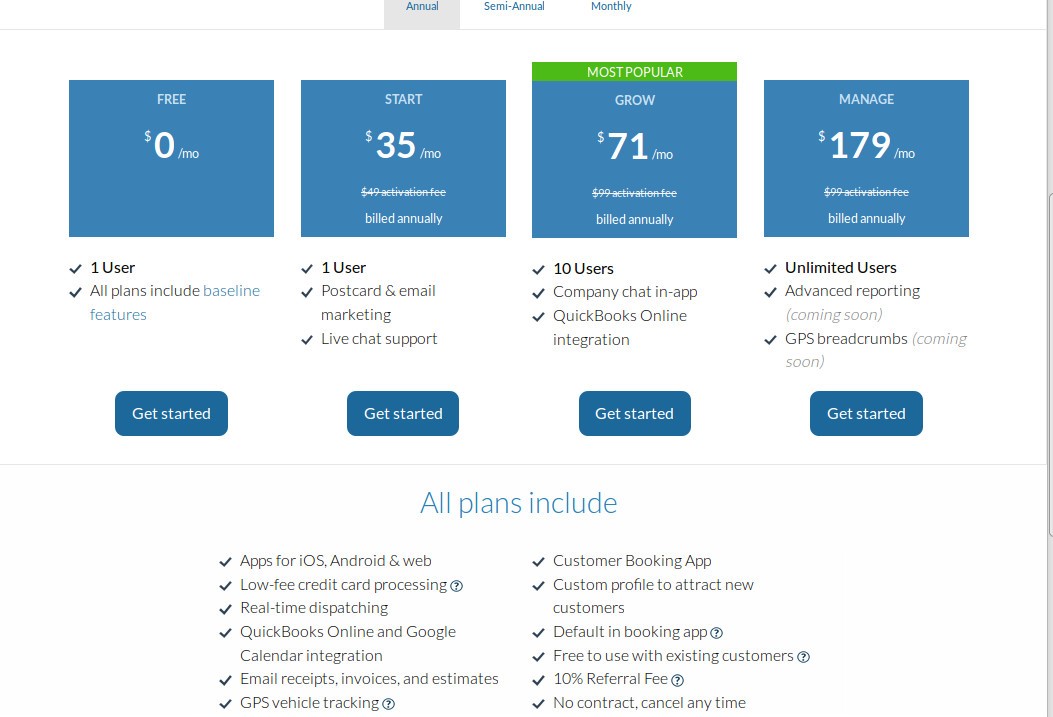Open help tooltip for Default in booking app
Viewport: 1053px width, 717px height.
click(x=716, y=633)
